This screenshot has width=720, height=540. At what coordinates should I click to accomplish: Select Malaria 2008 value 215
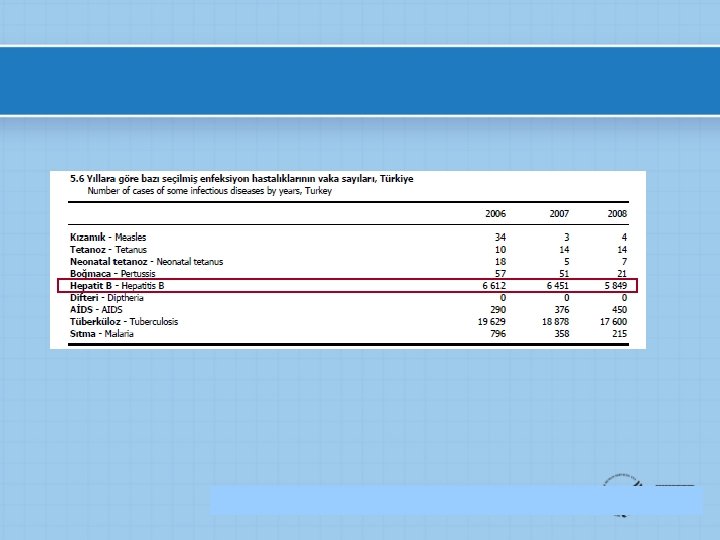619,333
